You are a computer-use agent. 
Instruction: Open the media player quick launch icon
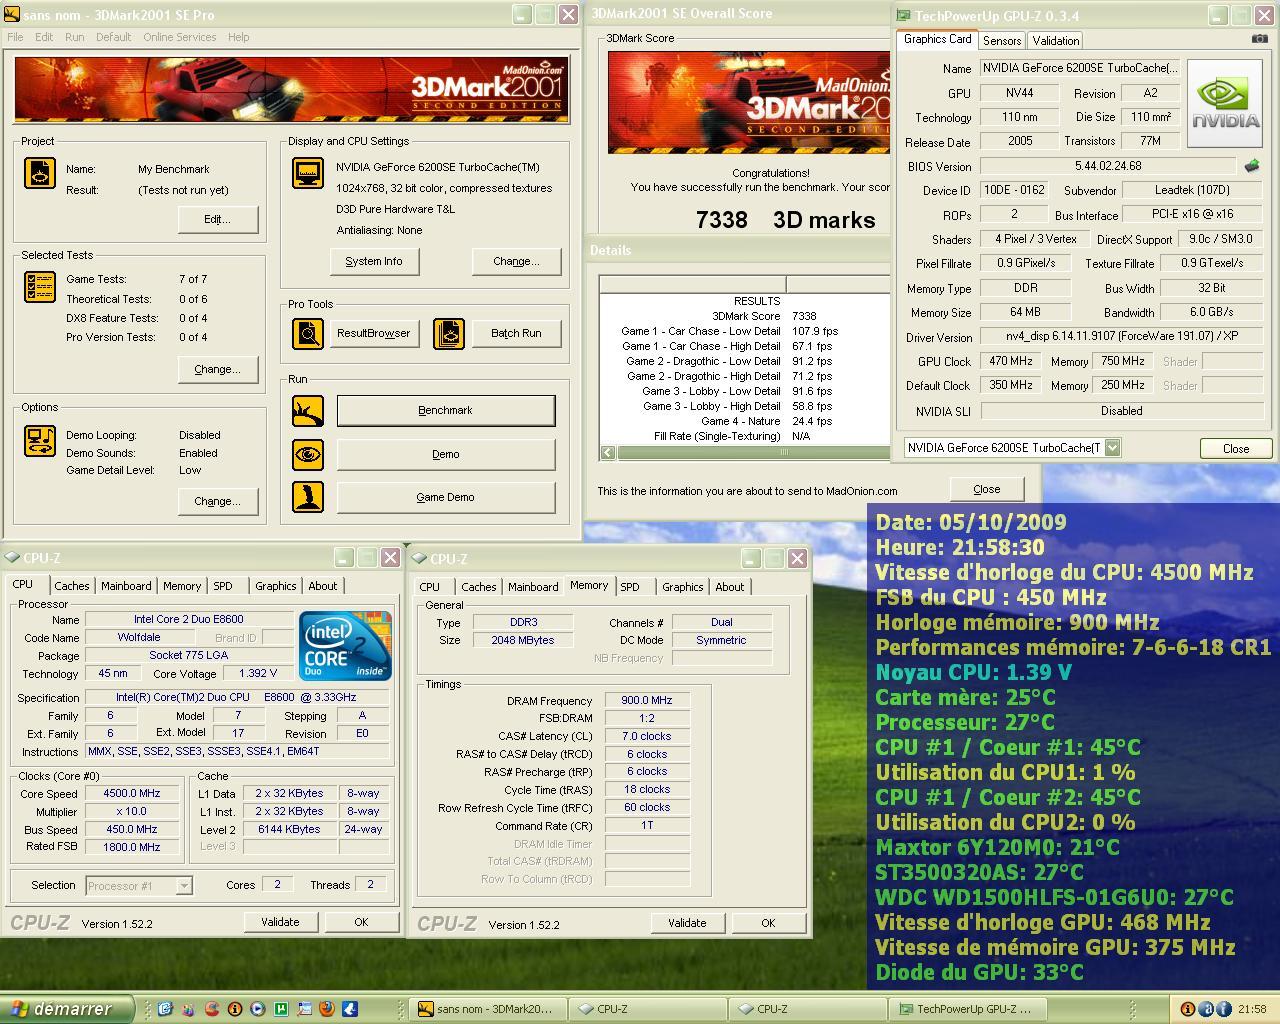tap(257, 1009)
